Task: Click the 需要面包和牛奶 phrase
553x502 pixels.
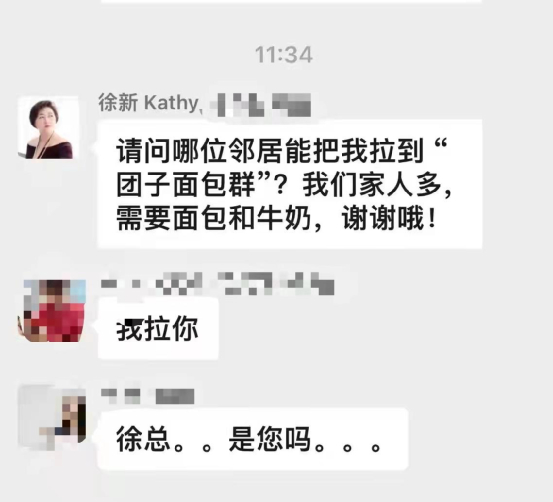Action: pos(214,218)
